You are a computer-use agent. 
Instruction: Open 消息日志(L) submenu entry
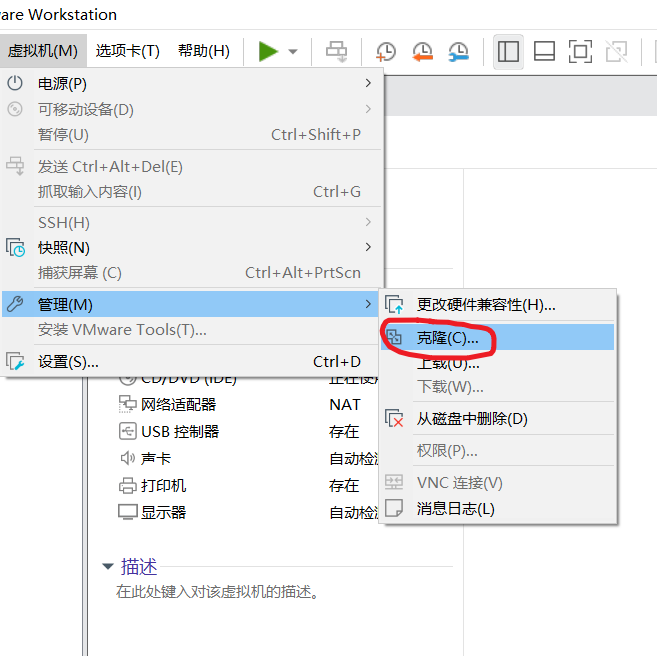tap(497, 509)
